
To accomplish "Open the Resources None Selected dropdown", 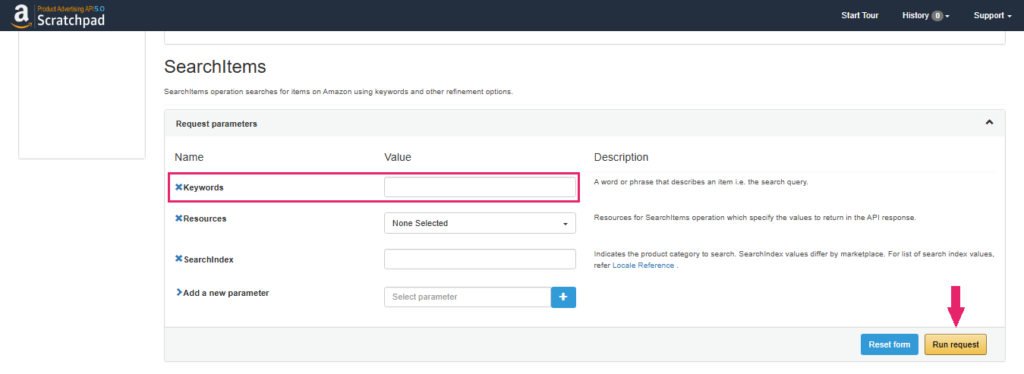I will click(x=480, y=223).
